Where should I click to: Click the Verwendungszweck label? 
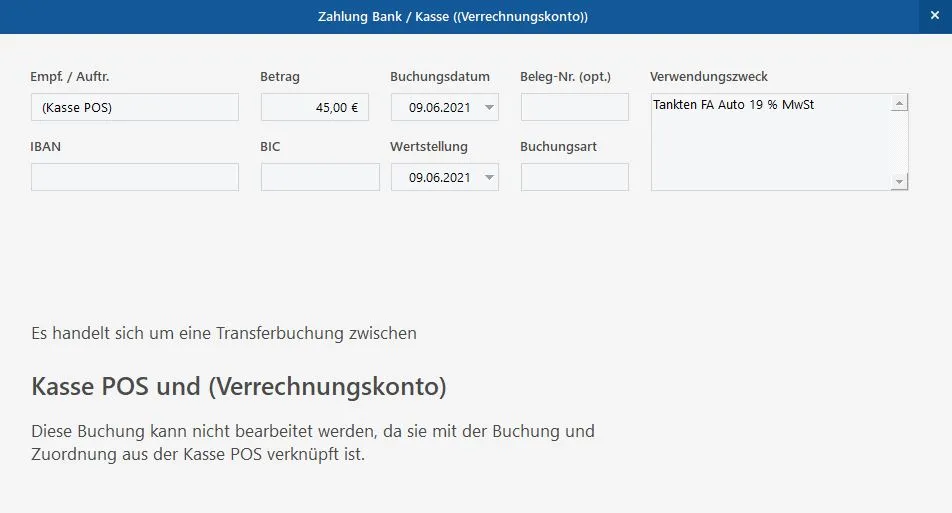pyautogui.click(x=708, y=77)
